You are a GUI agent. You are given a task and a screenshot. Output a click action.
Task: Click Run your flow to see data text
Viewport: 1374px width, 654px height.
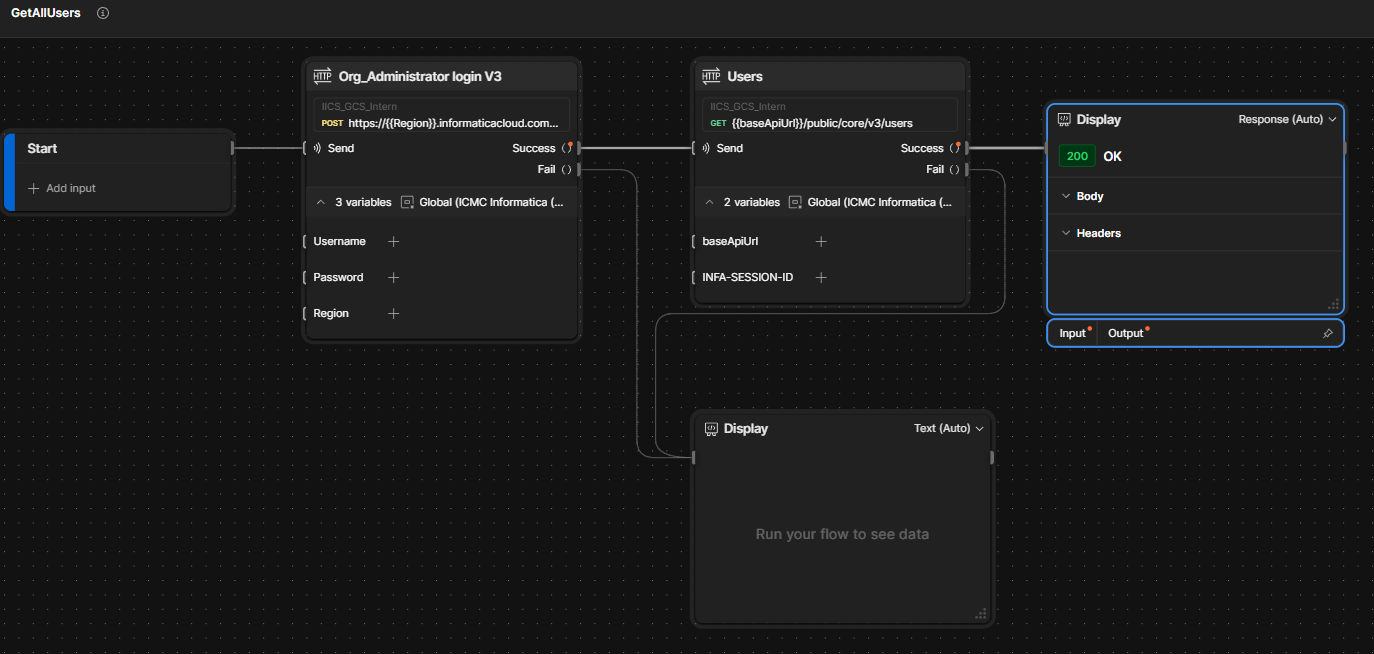pyautogui.click(x=842, y=534)
